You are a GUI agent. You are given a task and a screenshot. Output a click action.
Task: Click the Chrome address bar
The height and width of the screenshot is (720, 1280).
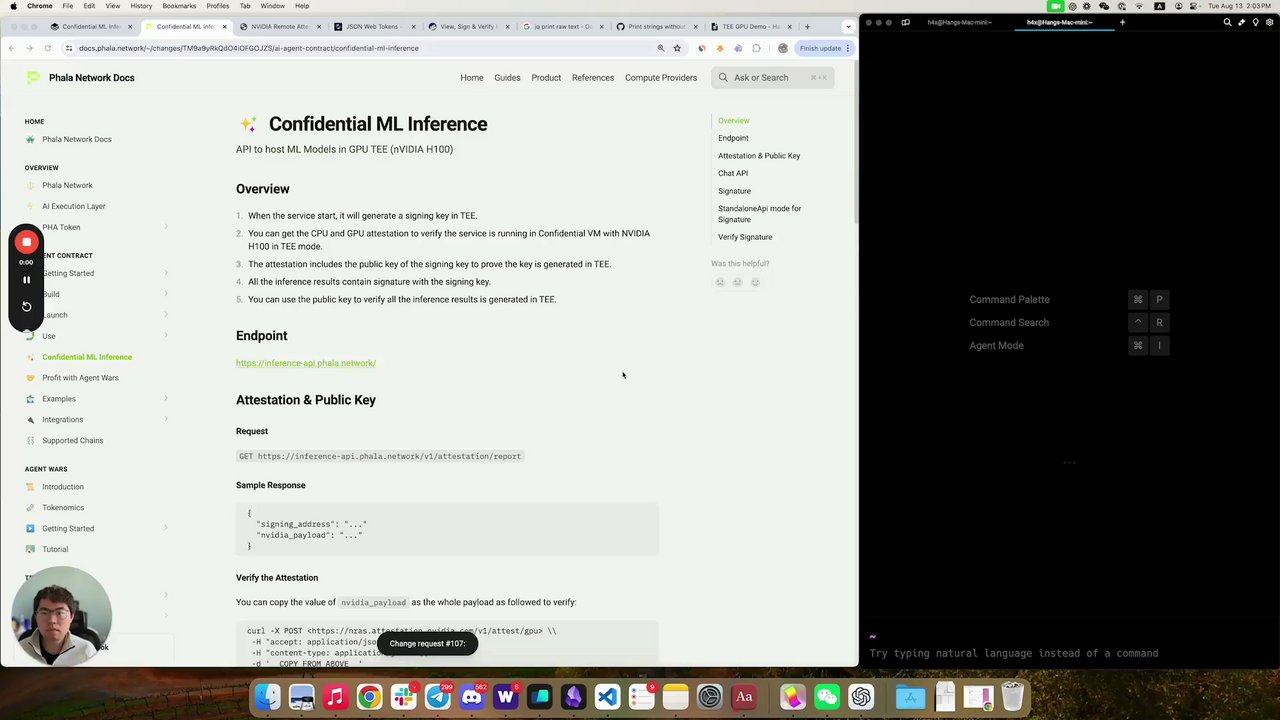point(360,48)
